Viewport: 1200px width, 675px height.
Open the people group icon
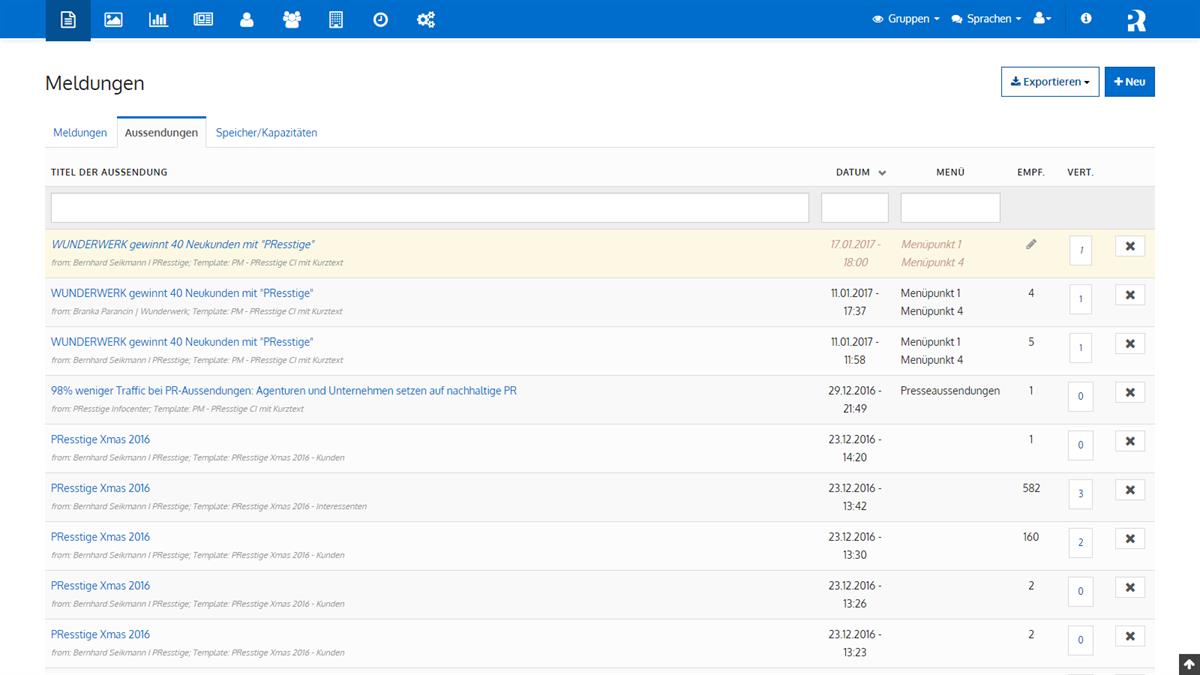(292, 19)
